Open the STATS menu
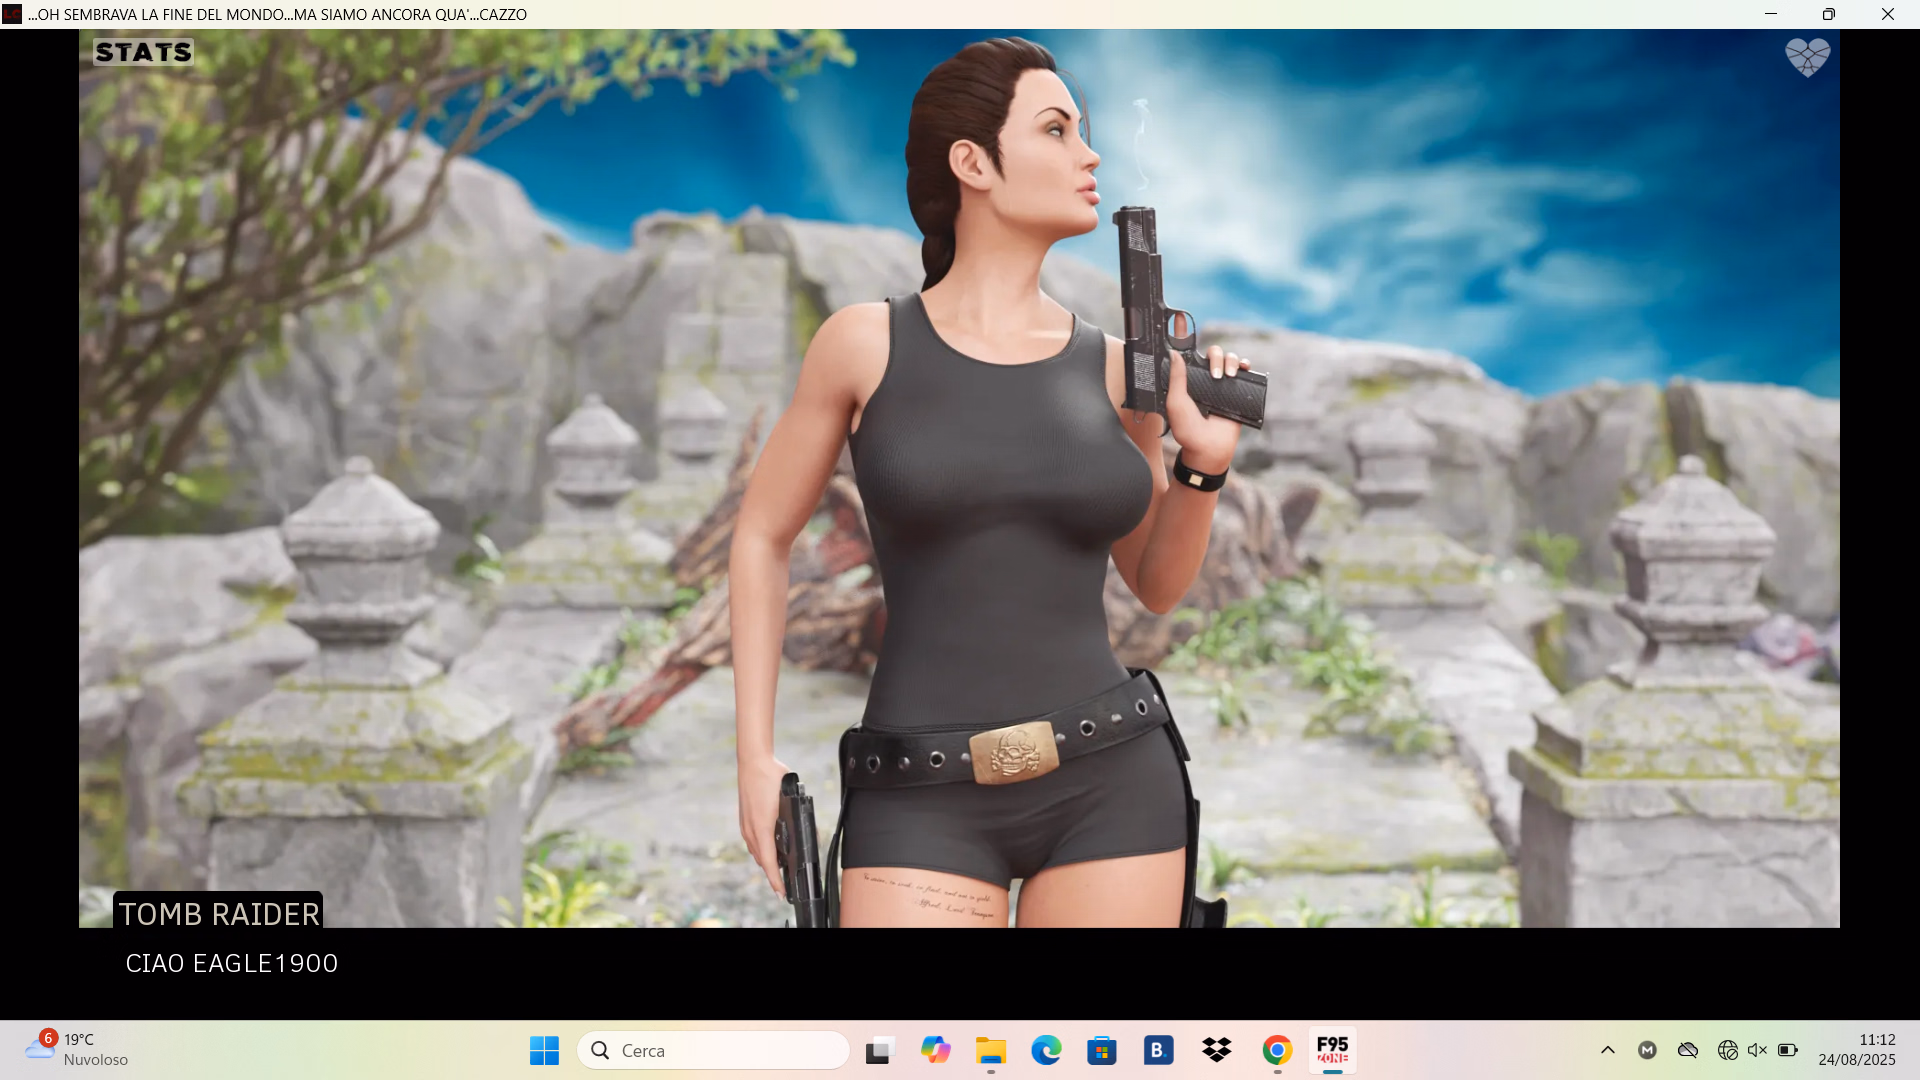This screenshot has height=1080, width=1920. pyautogui.click(x=143, y=52)
